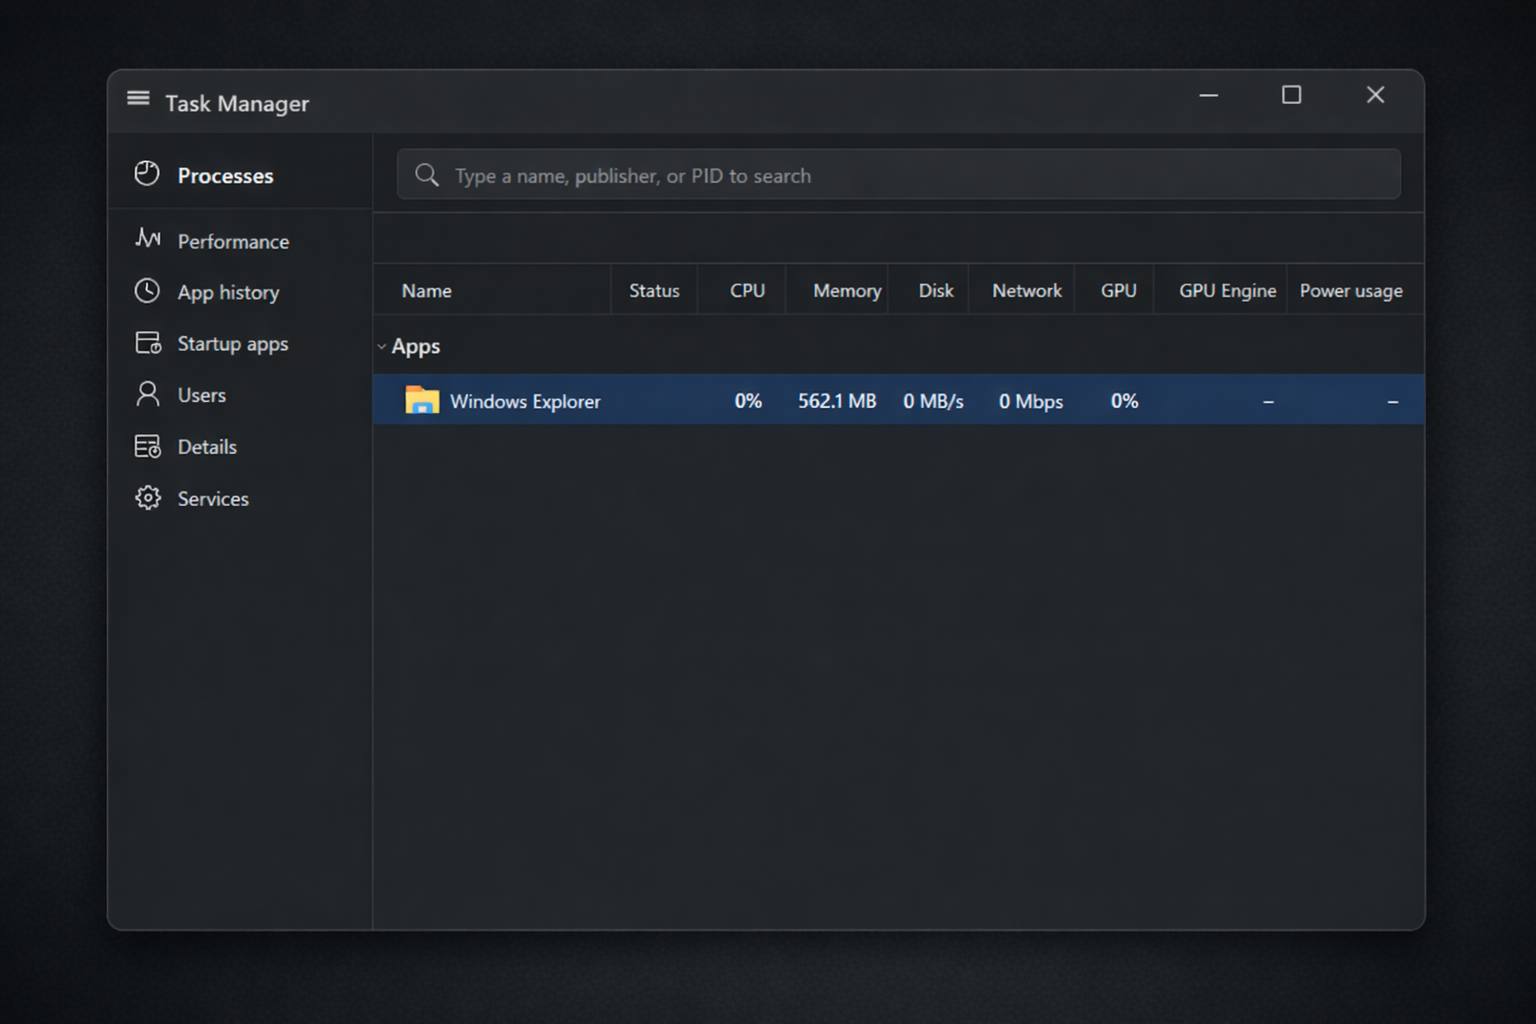The height and width of the screenshot is (1024, 1536).
Task: Click the search magnifier icon
Action: pos(427,175)
